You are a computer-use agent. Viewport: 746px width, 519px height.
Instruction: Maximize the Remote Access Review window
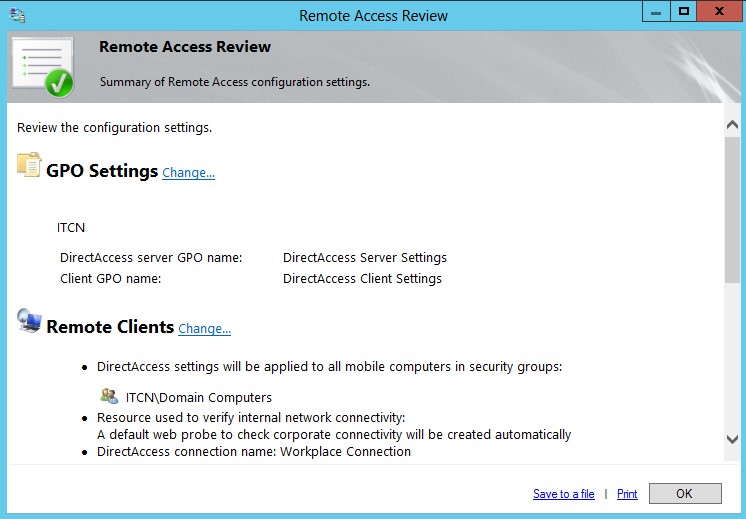click(x=684, y=12)
